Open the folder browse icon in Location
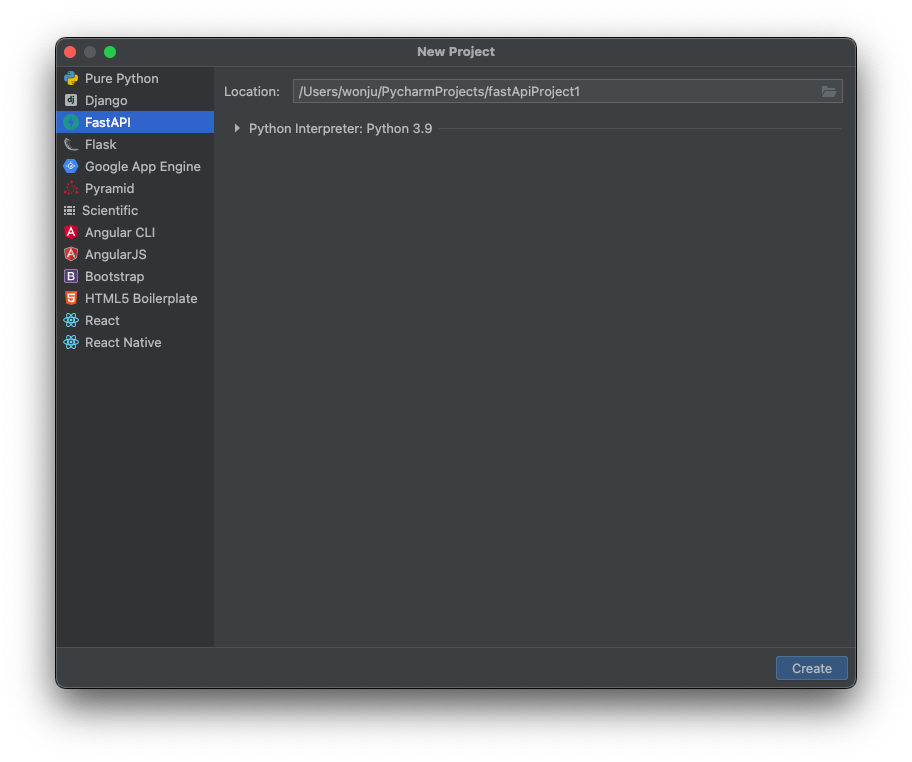This screenshot has width=912, height=762. 829,91
